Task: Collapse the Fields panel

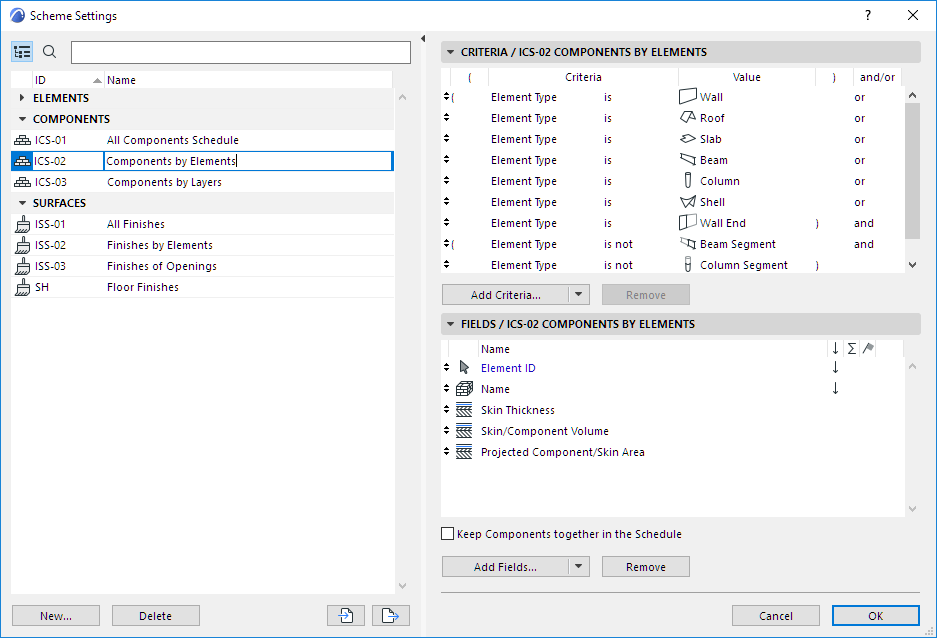Action: coord(451,324)
